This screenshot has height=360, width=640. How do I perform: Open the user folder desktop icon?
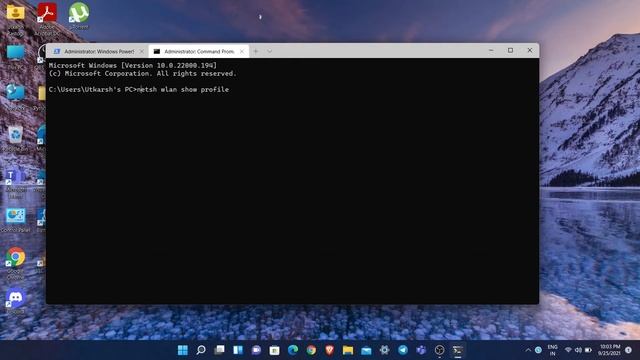[16, 17]
